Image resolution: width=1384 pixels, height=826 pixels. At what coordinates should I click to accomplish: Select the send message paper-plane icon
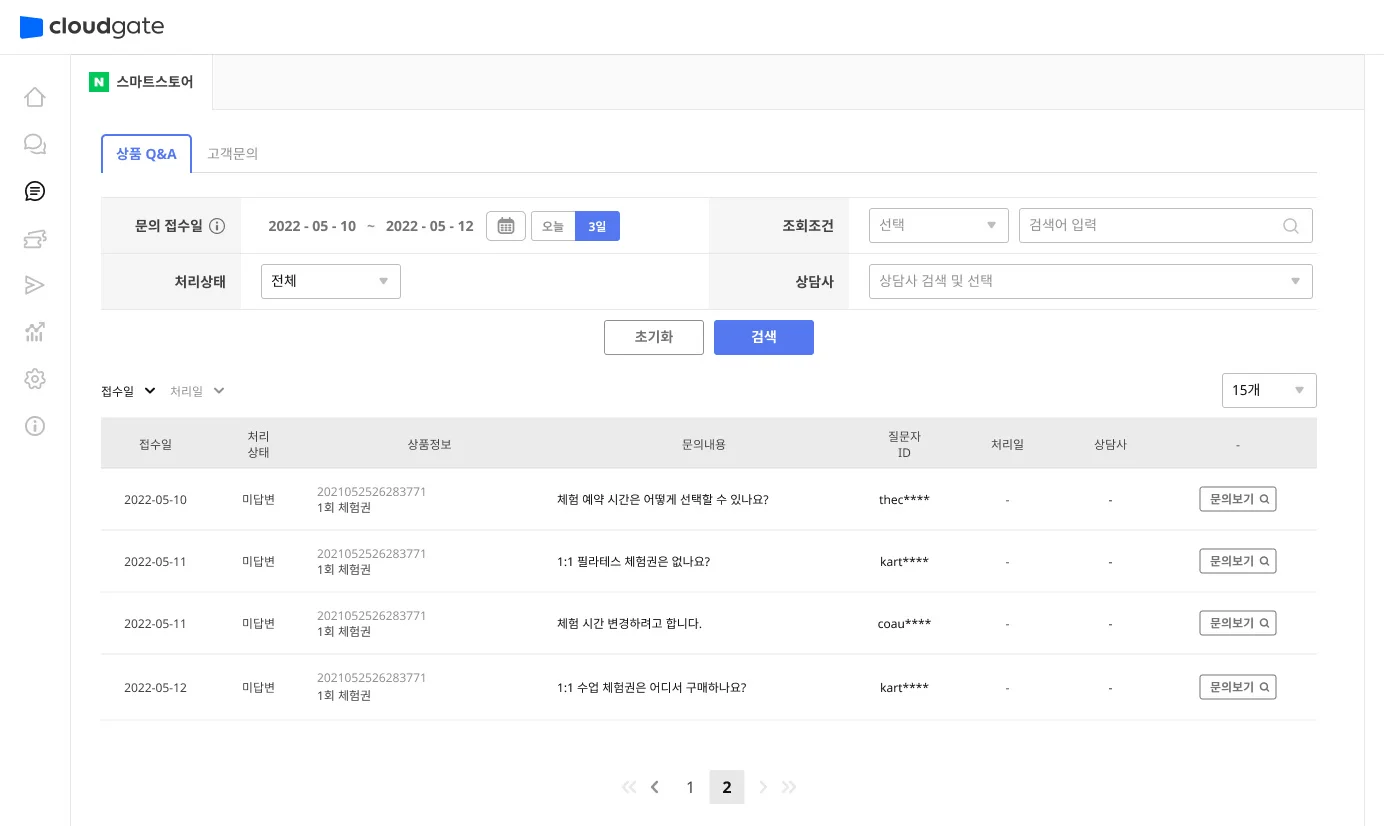[34, 285]
